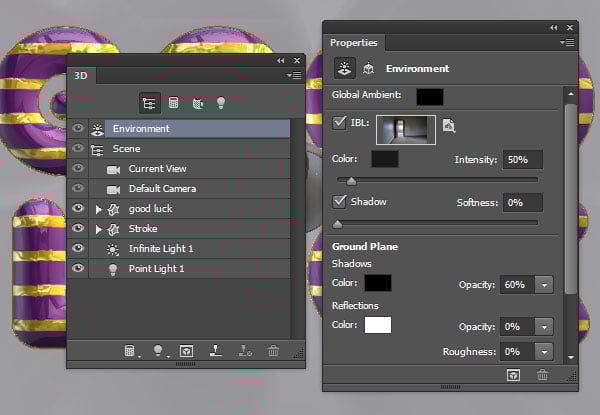Image resolution: width=600 pixels, height=415 pixels.
Task: Toggle visibility of Infinite Light 1
Action: pos(78,249)
